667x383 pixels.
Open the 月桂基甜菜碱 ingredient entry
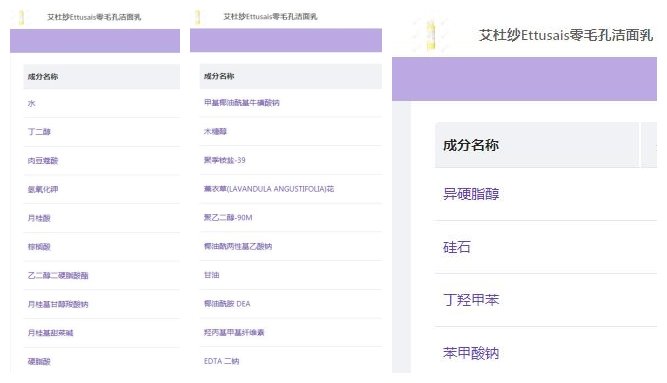click(50, 333)
